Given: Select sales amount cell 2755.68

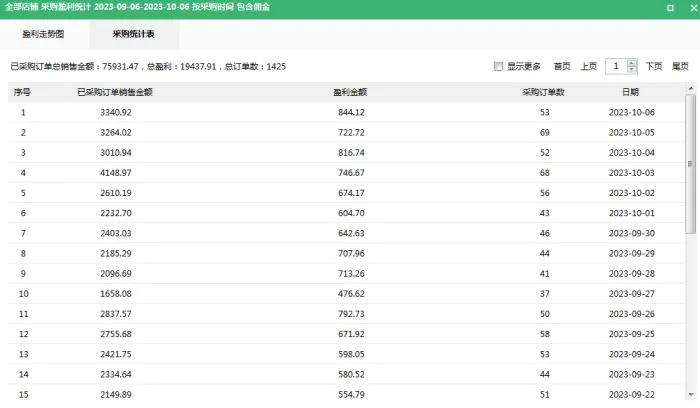Looking at the screenshot, I should (x=116, y=334).
